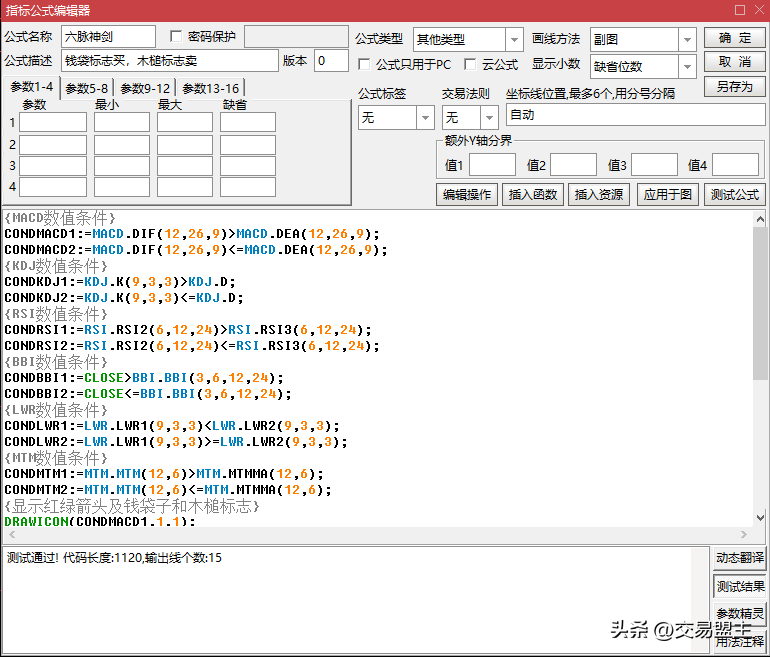Click row 1 参数 name field
This screenshot has height=657, width=770.
(x=53, y=122)
